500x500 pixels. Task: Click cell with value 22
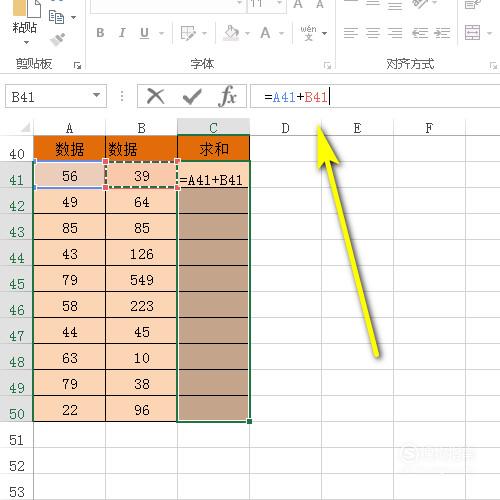click(x=69, y=409)
